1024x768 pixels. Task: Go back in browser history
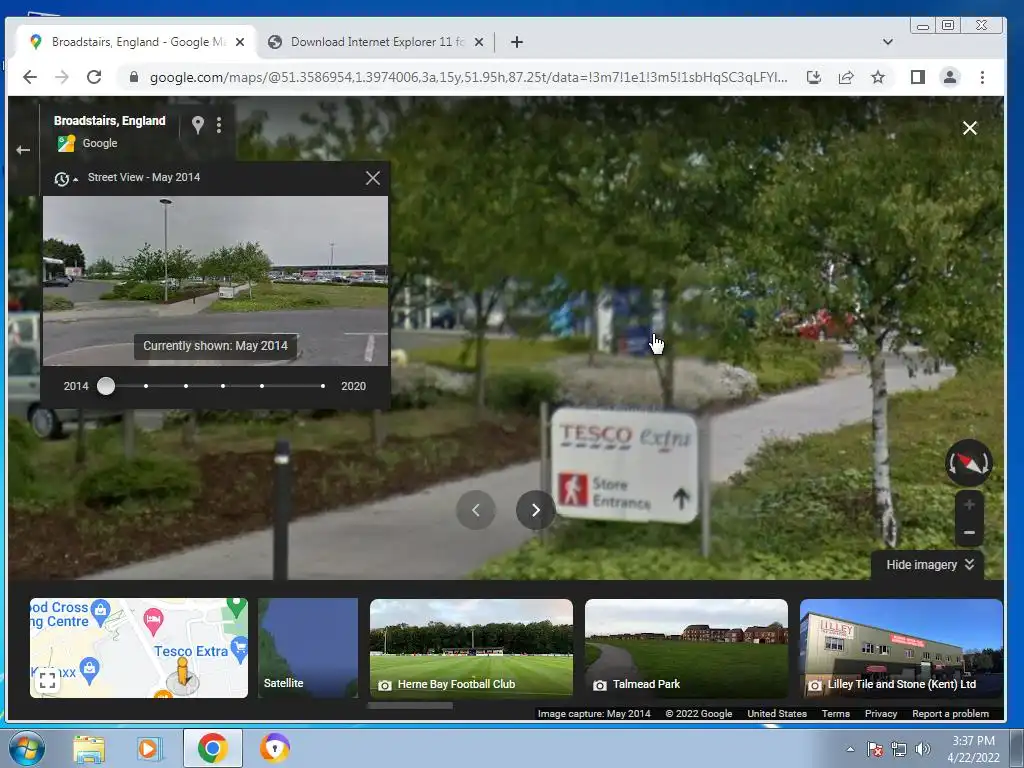tap(29, 77)
